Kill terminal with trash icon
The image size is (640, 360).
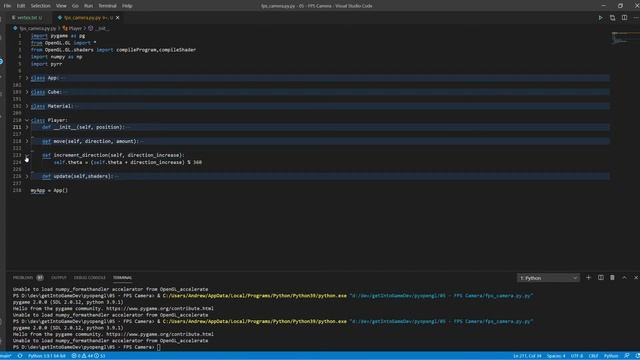click(612, 278)
